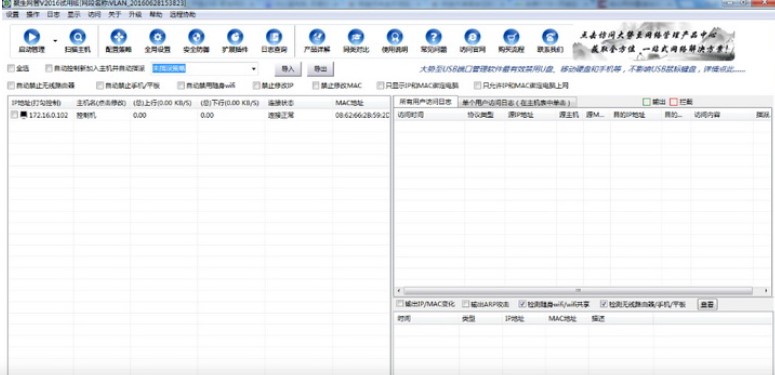Click the application icon in title bar

6,3
